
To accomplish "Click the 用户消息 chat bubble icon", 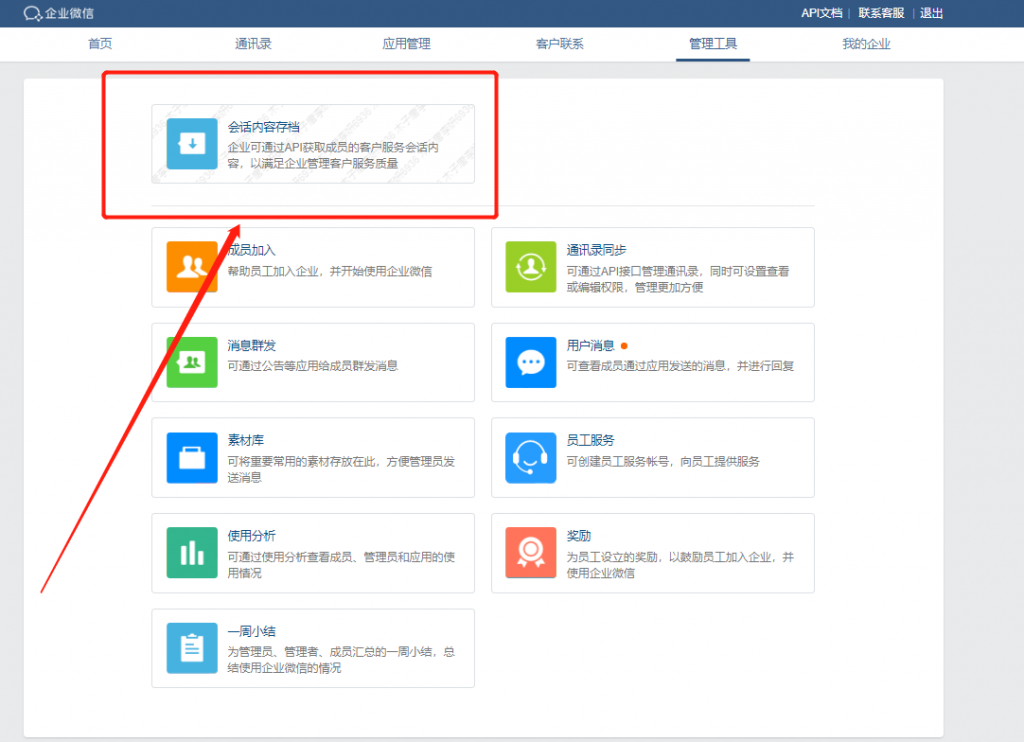I will coord(531,363).
